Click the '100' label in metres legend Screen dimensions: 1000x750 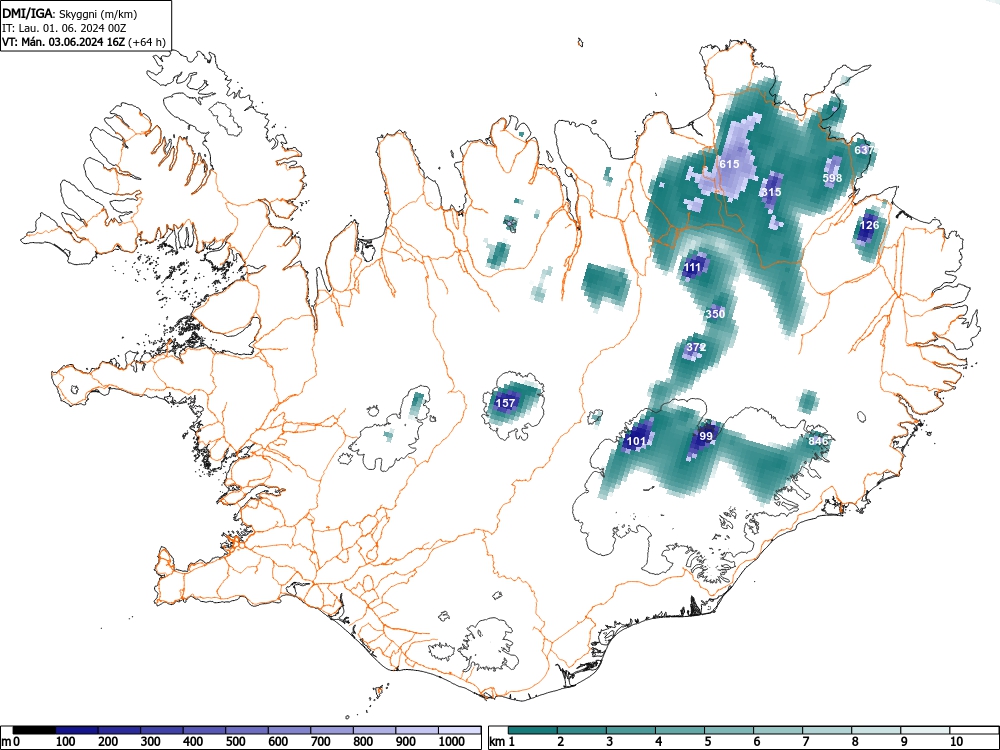point(66,741)
